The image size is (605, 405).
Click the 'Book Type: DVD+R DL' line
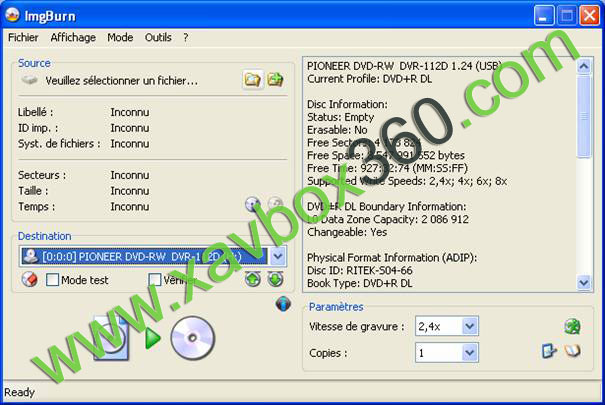point(360,283)
